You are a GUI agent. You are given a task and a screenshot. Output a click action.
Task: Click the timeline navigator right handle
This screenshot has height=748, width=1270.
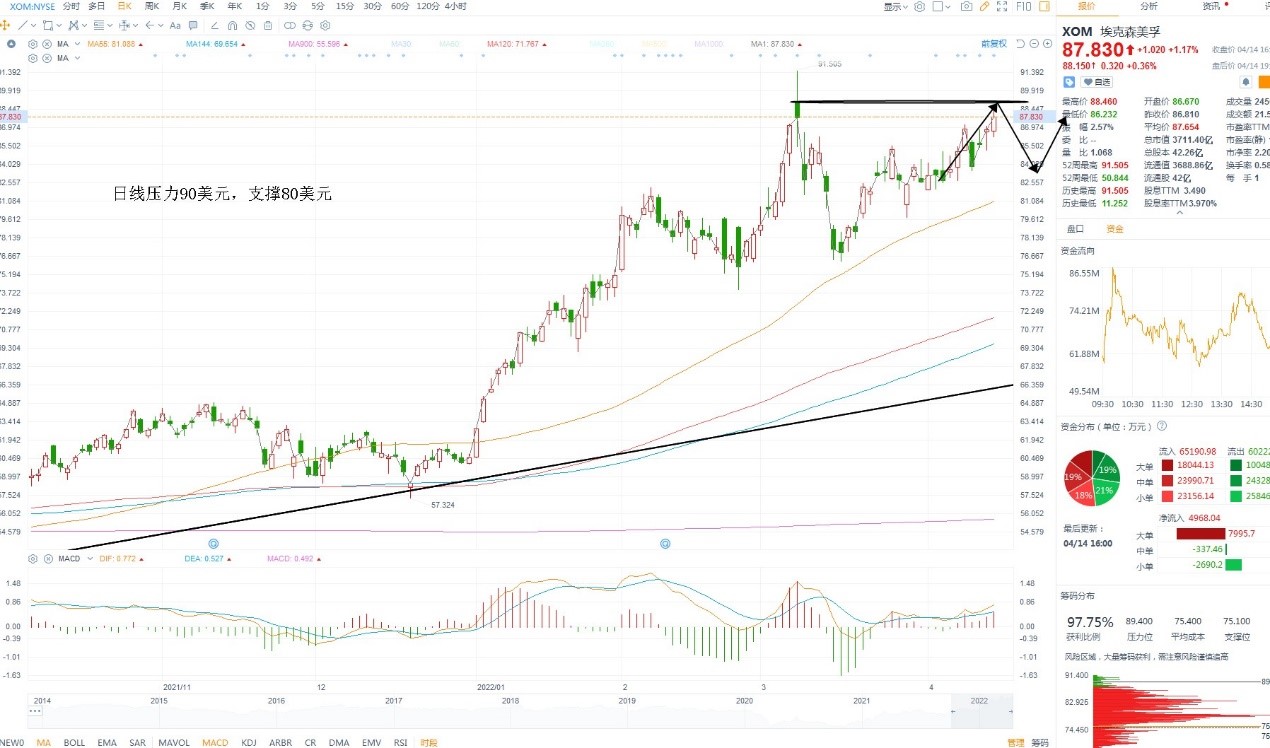click(x=1011, y=711)
